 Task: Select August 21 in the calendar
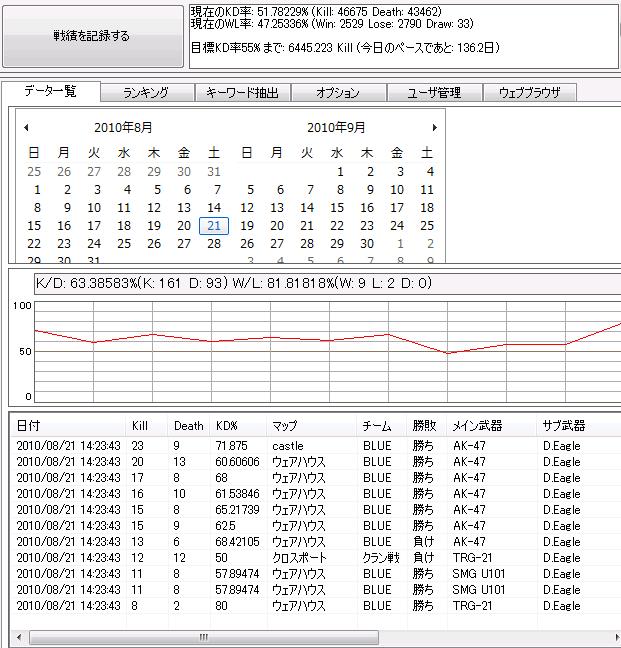click(x=214, y=226)
